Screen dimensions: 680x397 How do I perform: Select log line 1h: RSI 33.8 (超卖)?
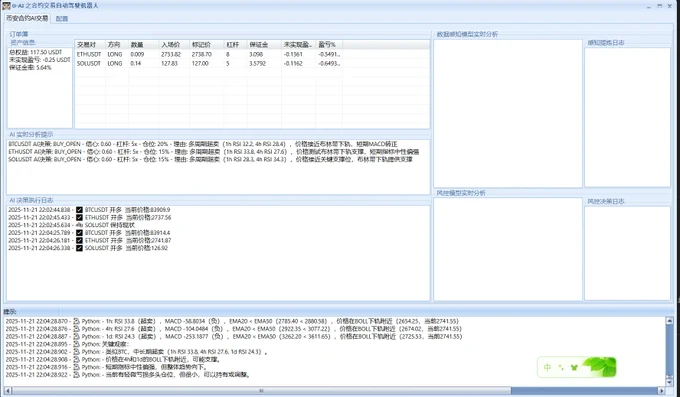pyautogui.click(x=232, y=322)
